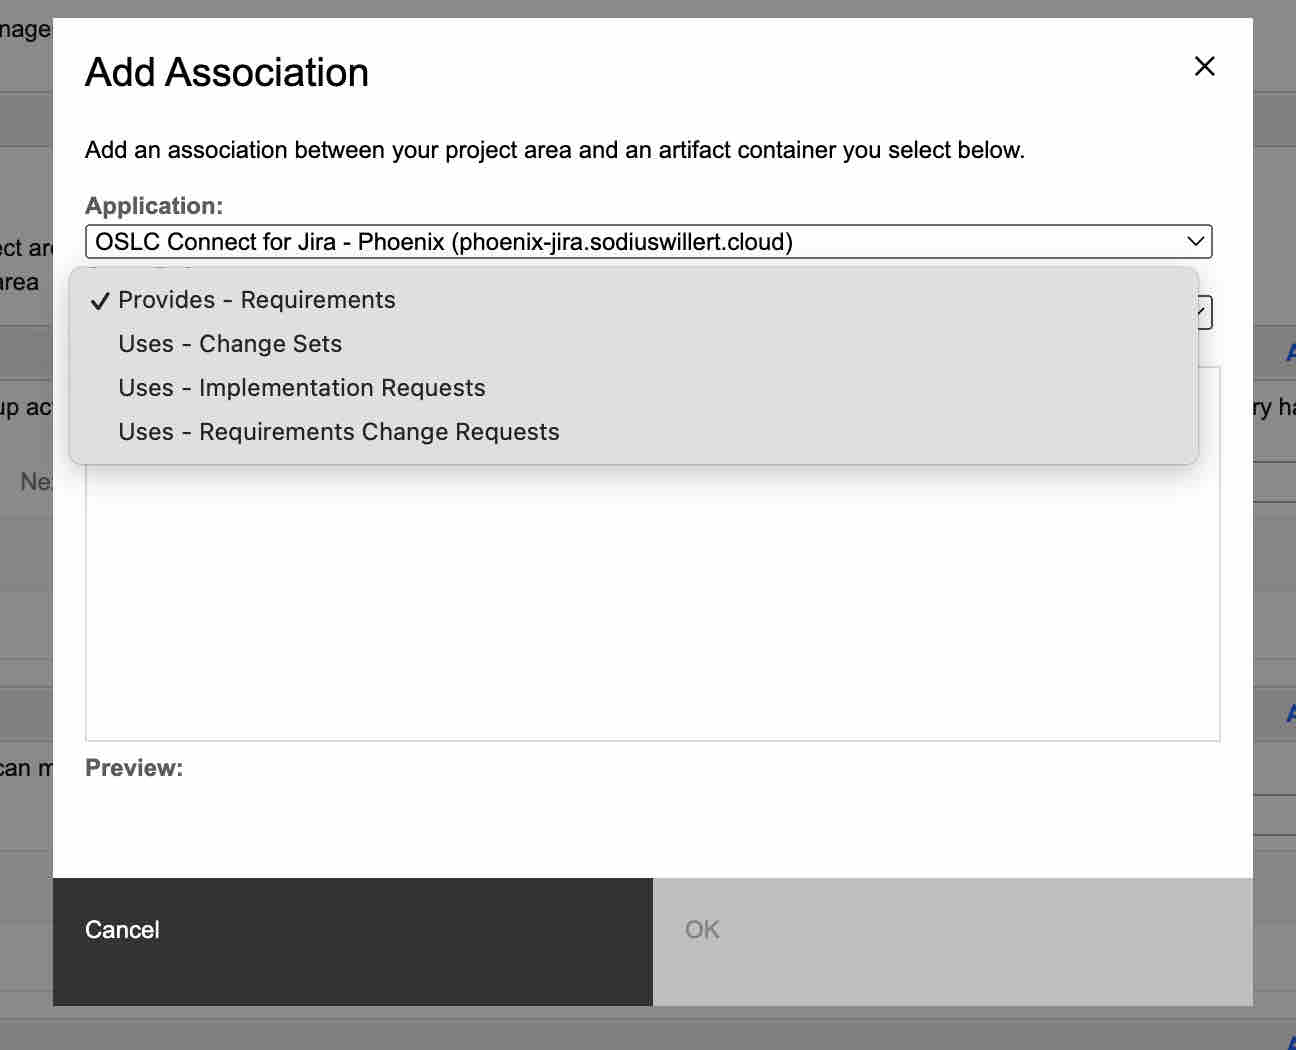Close the Add Association dialog with X
Image resolution: width=1296 pixels, height=1050 pixels.
(x=1204, y=66)
